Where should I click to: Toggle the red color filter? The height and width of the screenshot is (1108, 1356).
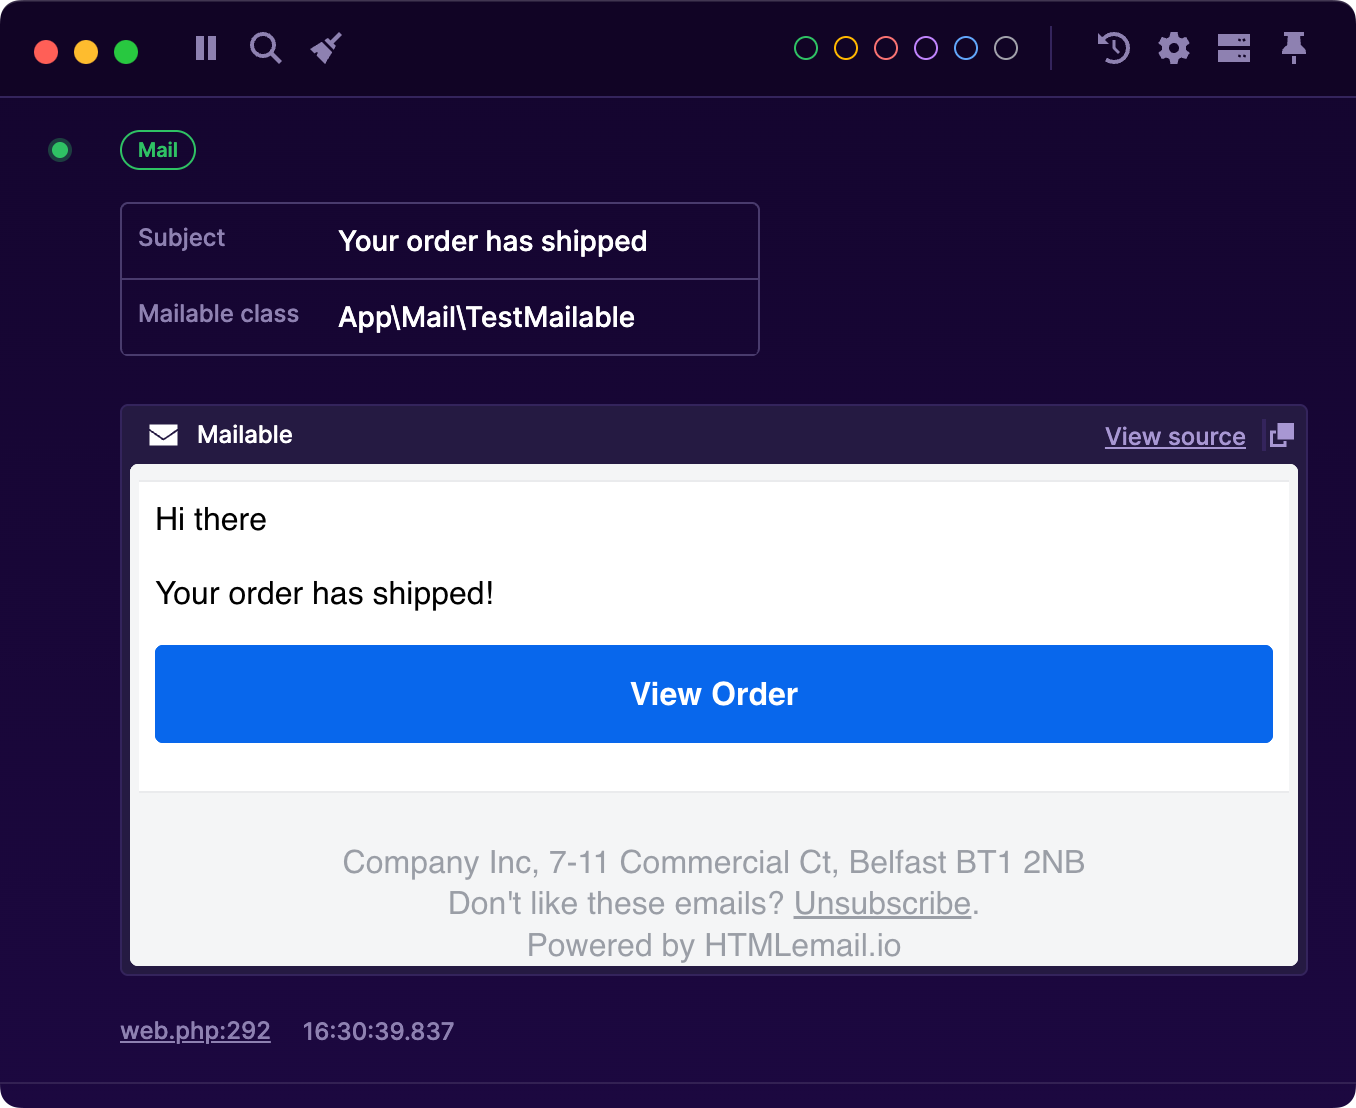[x=885, y=47]
